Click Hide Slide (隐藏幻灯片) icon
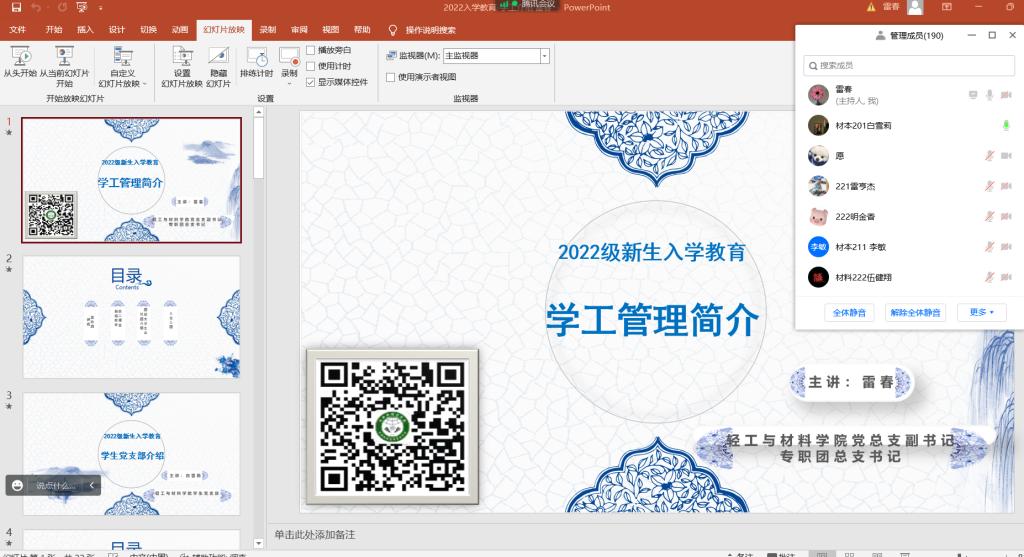This screenshot has height=557, width=1024. click(x=218, y=62)
